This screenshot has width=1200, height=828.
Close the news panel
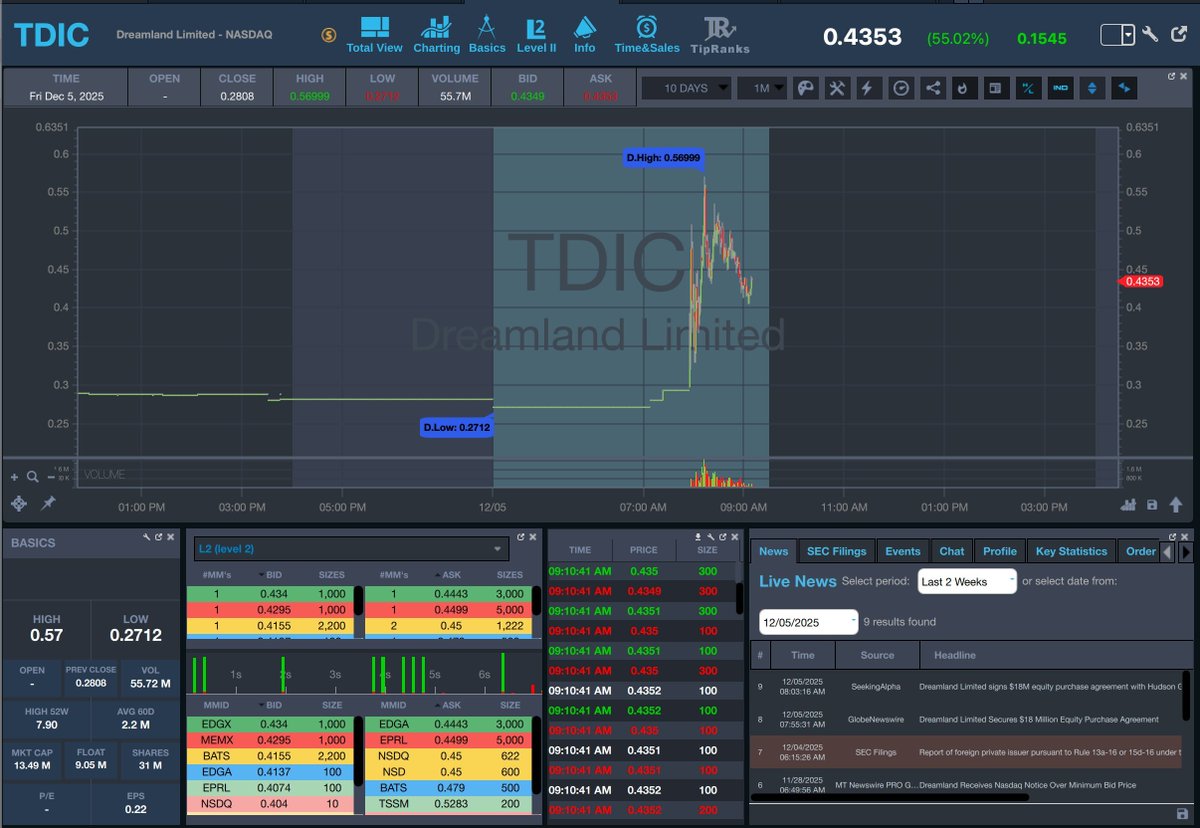[1185, 536]
